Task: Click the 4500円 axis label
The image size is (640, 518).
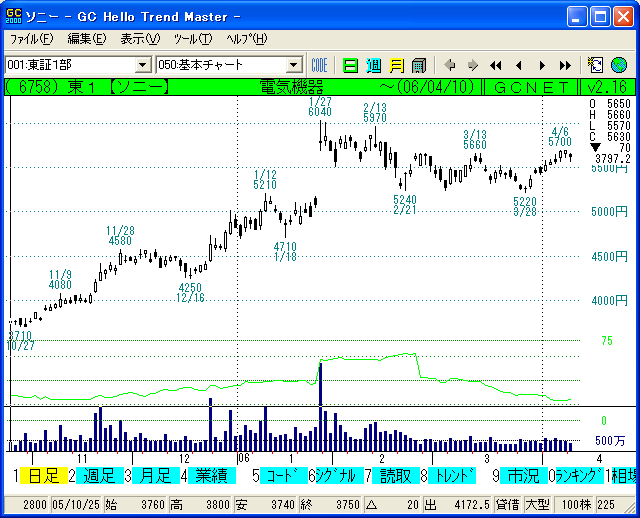Action: coord(609,256)
